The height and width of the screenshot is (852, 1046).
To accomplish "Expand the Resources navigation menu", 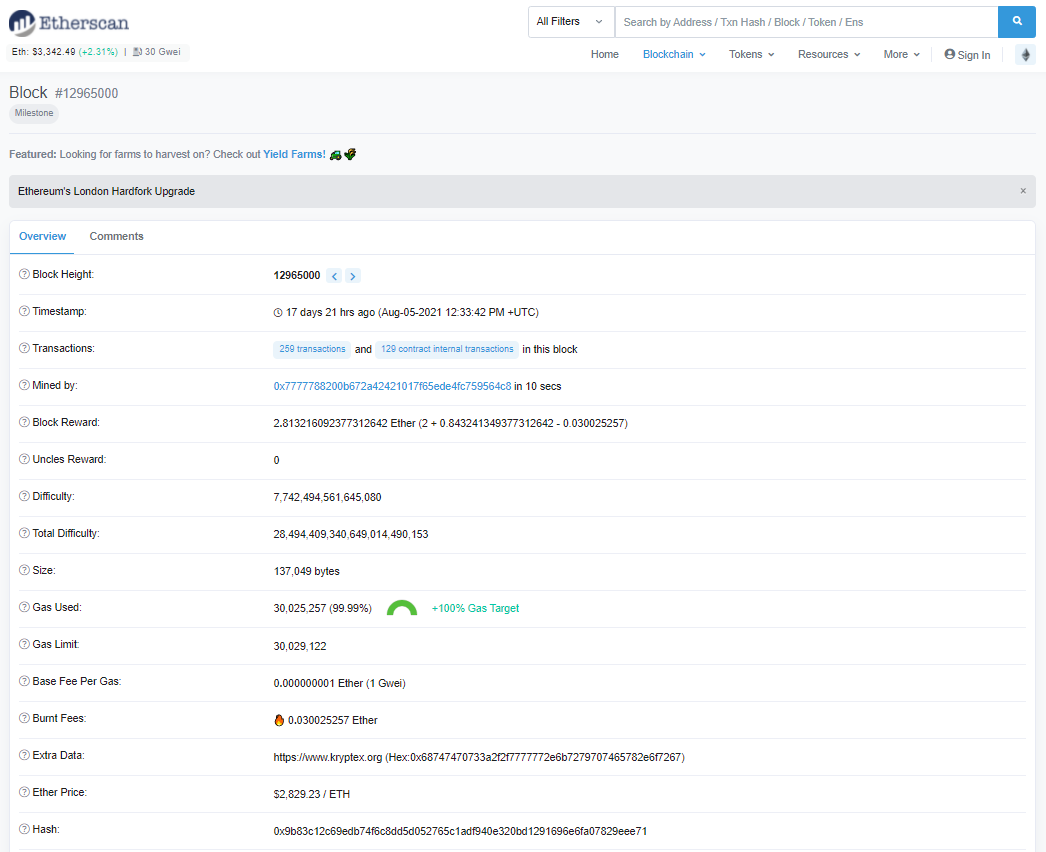I will [x=828, y=55].
